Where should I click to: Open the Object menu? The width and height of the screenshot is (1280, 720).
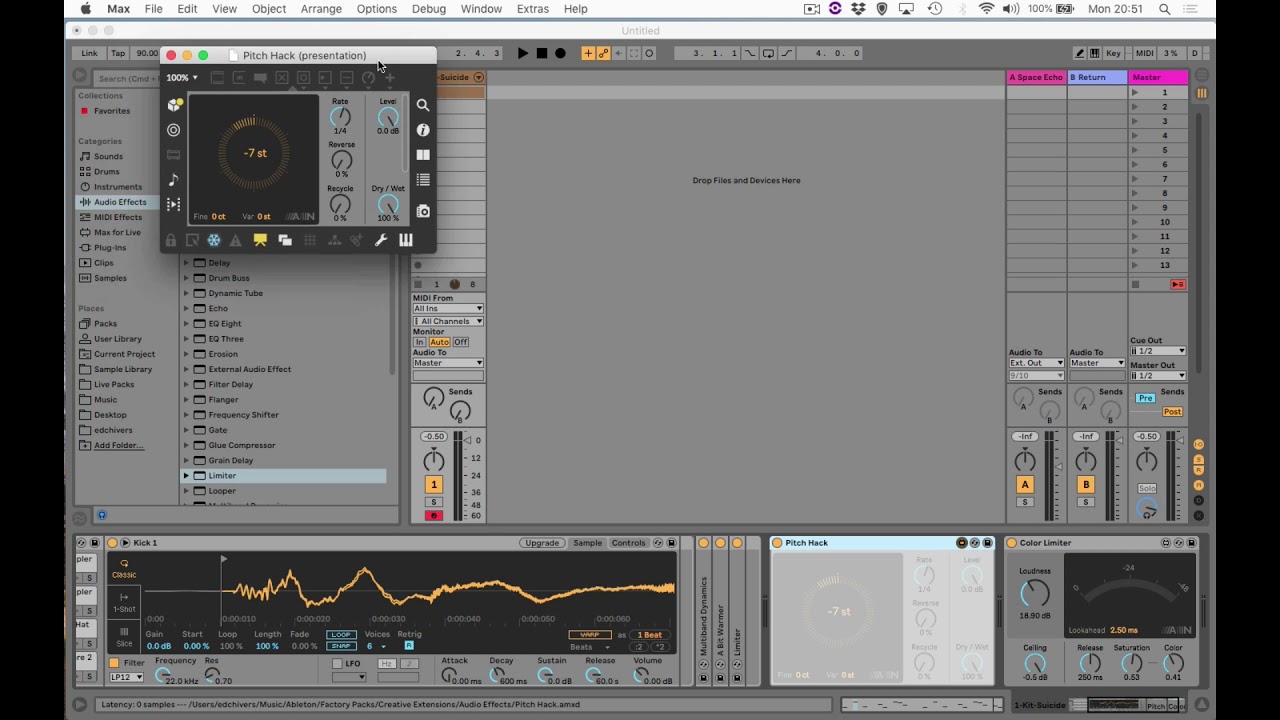269,9
